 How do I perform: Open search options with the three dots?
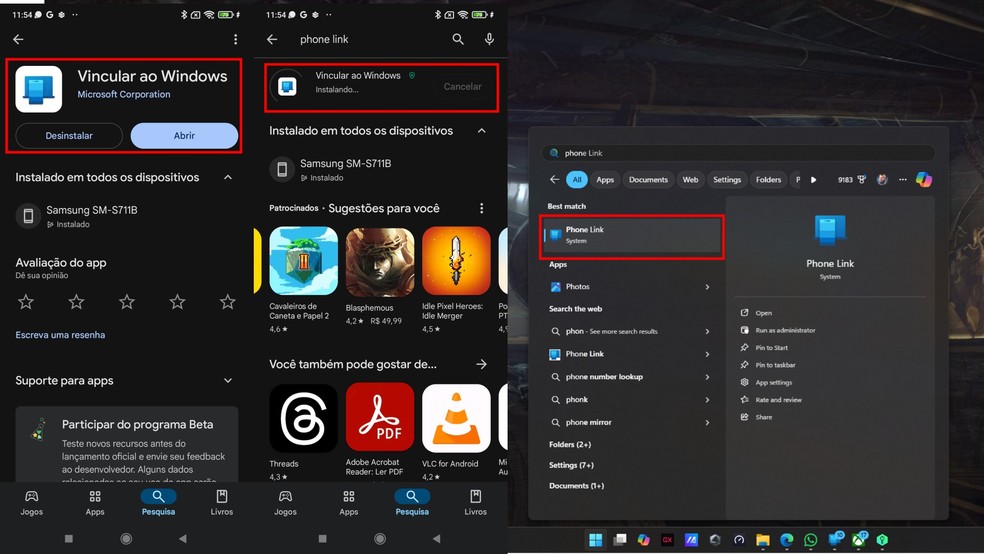point(902,180)
